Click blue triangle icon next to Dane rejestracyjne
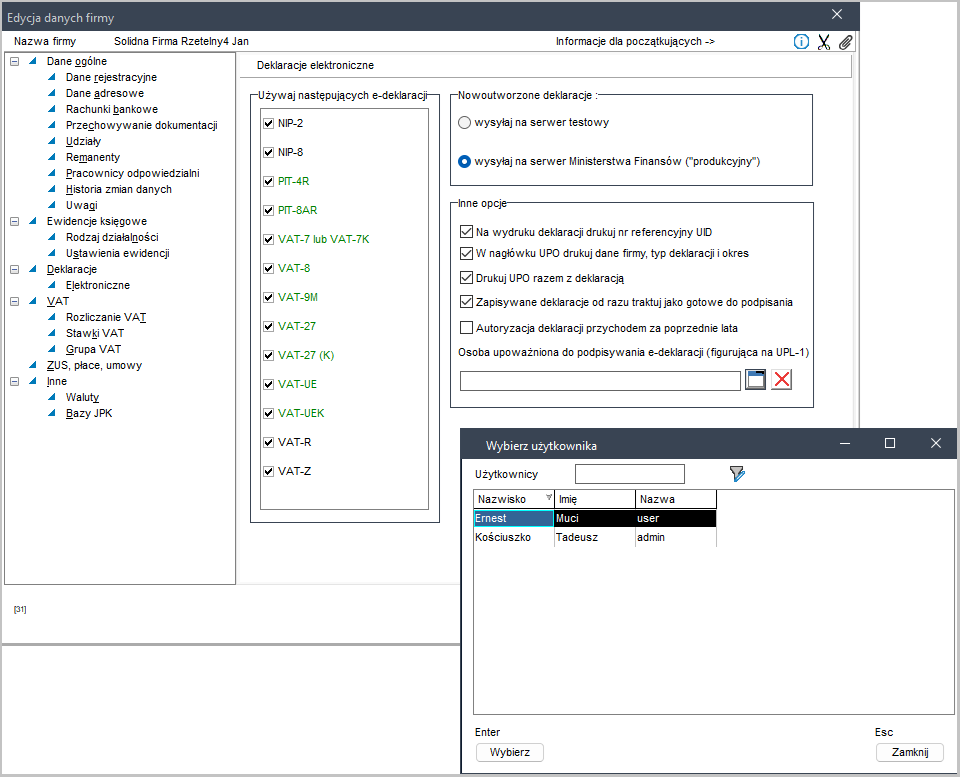Screen dimensions: 960x777 point(52,77)
